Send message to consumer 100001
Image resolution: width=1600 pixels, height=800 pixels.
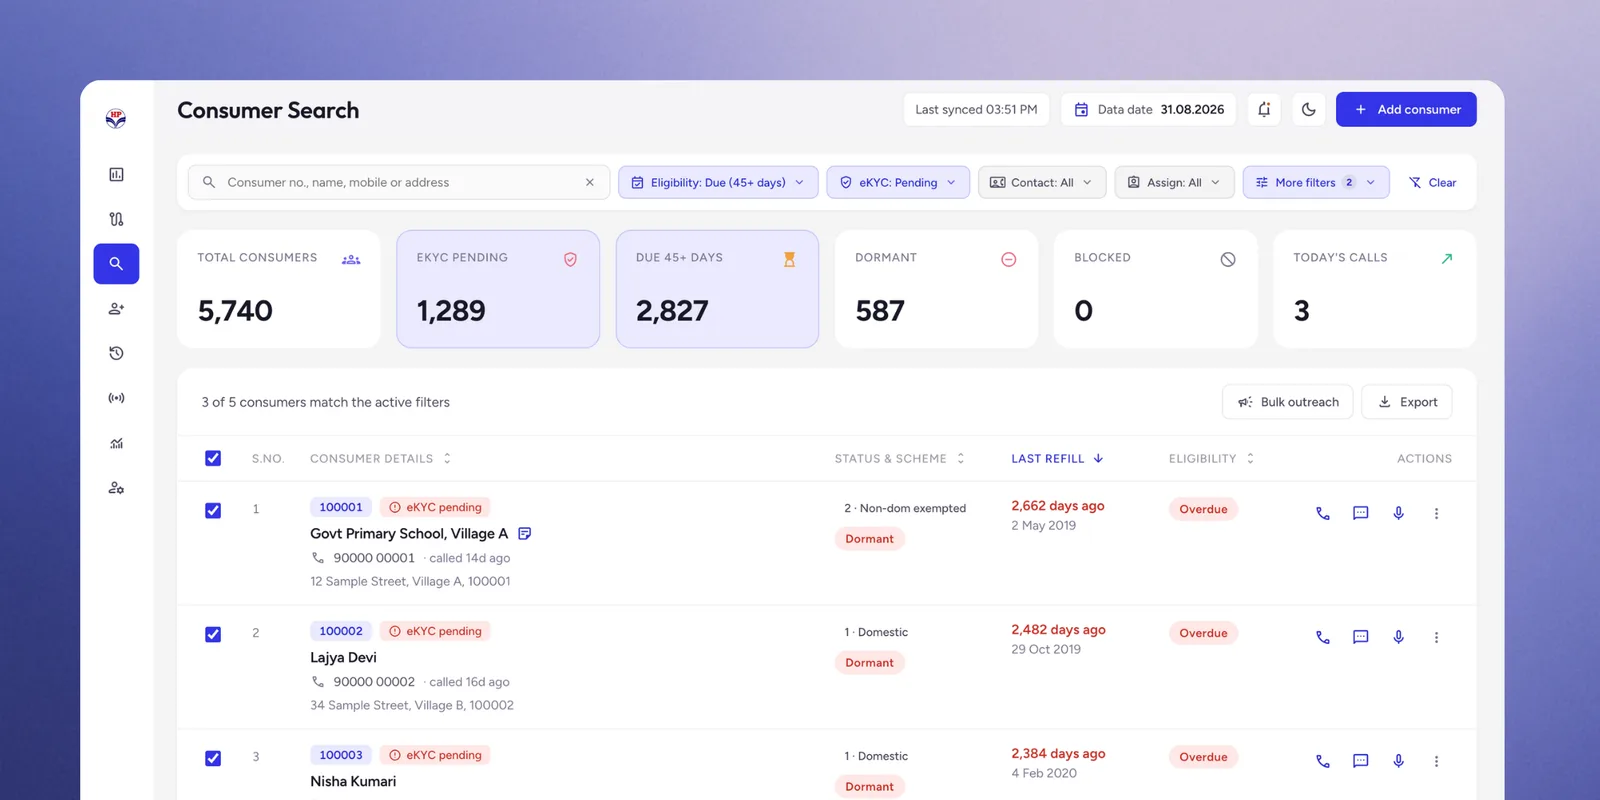tap(1361, 513)
